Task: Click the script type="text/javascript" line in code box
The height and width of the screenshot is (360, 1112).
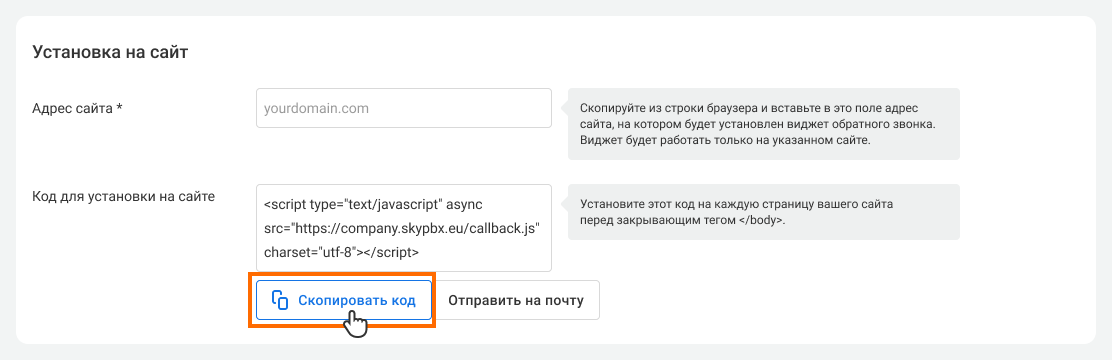Action: 373,205
